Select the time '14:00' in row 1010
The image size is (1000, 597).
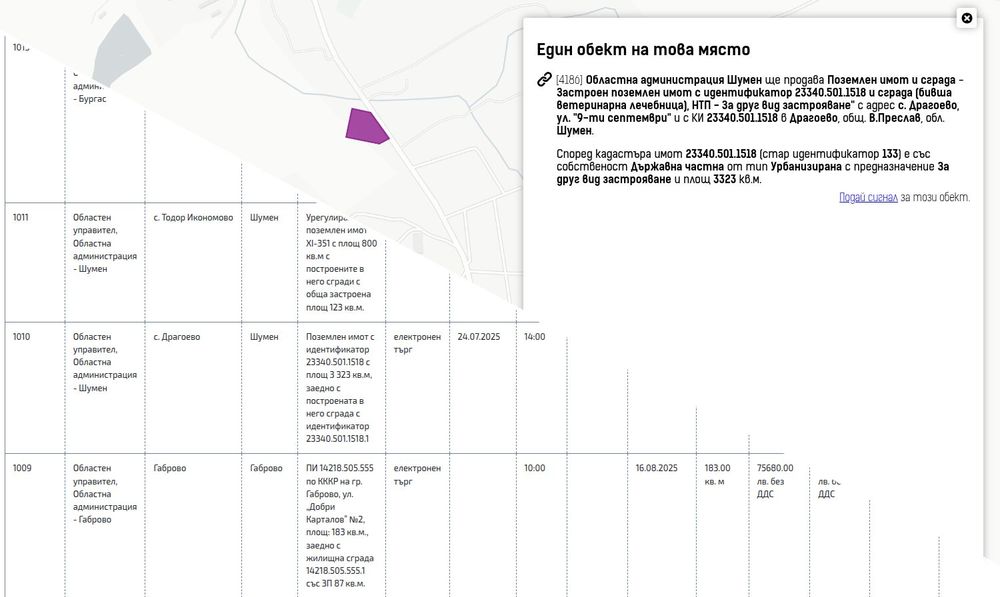pos(534,337)
